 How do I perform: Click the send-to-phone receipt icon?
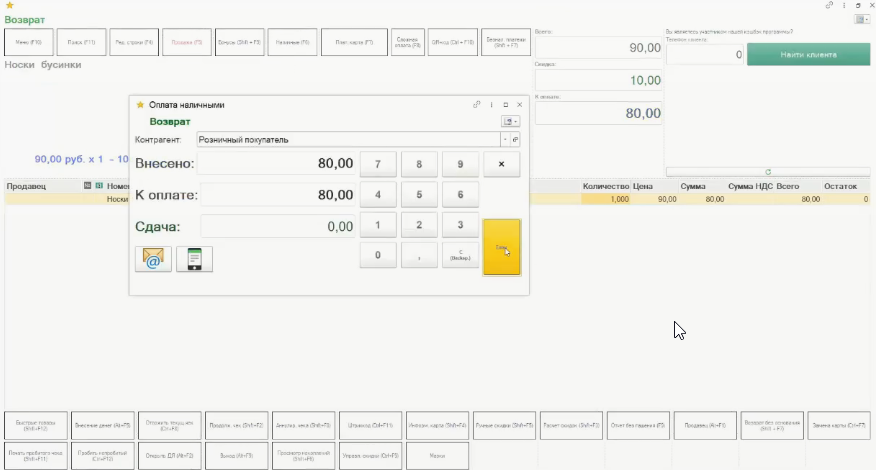(194, 259)
